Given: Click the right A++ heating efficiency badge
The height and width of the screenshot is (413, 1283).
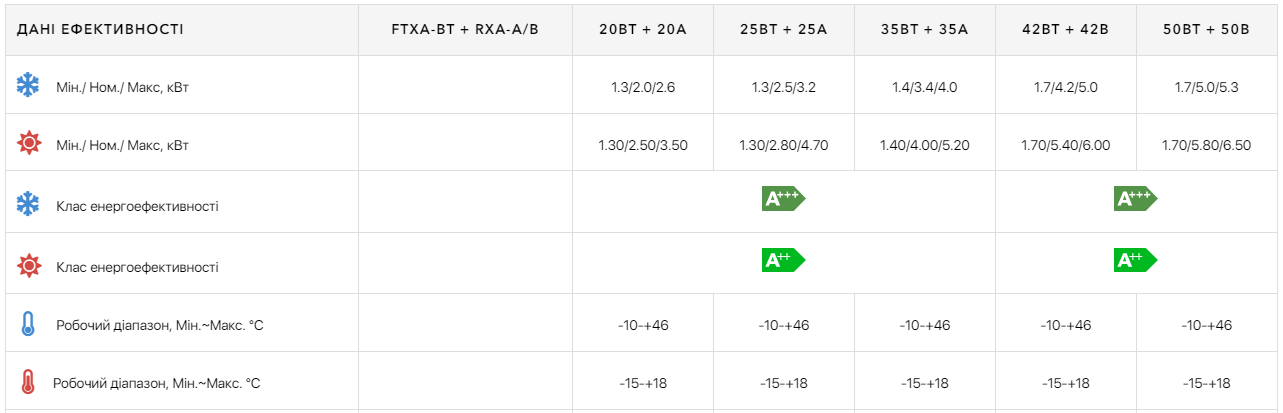Looking at the screenshot, I should (1135, 260).
